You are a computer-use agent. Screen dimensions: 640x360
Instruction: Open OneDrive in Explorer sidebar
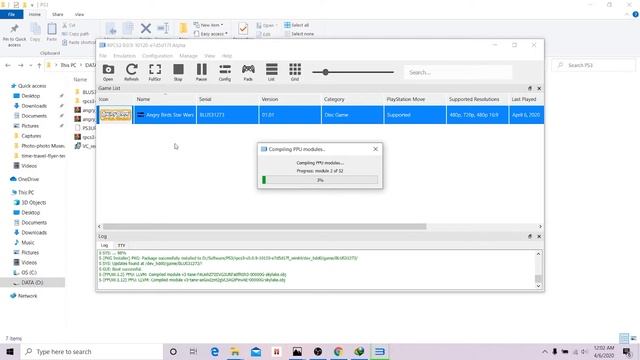(x=24, y=179)
